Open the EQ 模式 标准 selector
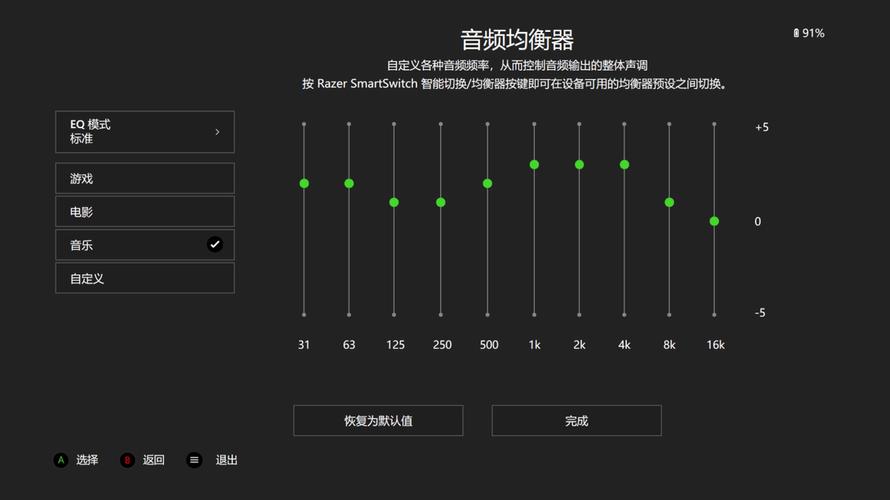Screen dimensions: 890x500 pyautogui.click(x=145, y=132)
